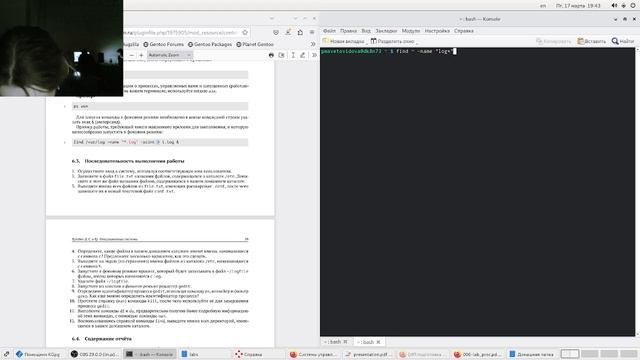Switch to the last virtual desktop pager
The width and height of the screenshot is (640, 360).
(629, 354)
